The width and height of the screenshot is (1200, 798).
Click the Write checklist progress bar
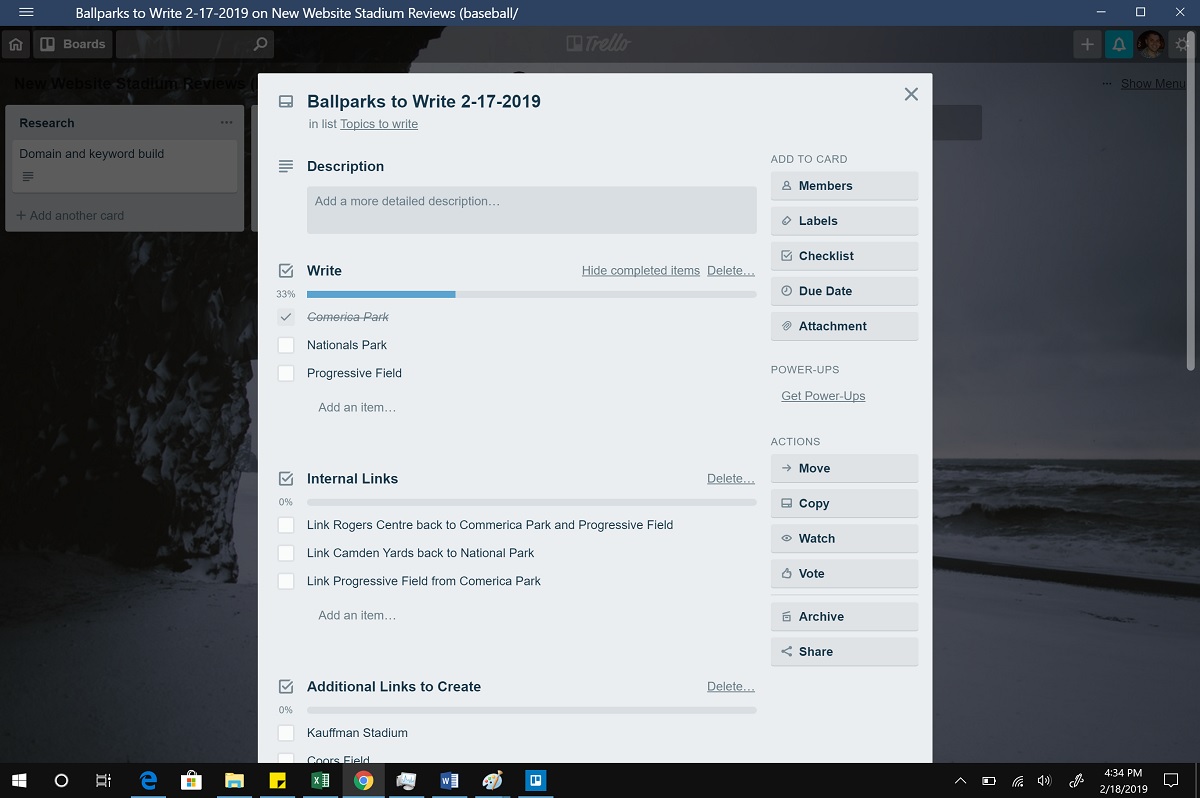[x=531, y=294]
